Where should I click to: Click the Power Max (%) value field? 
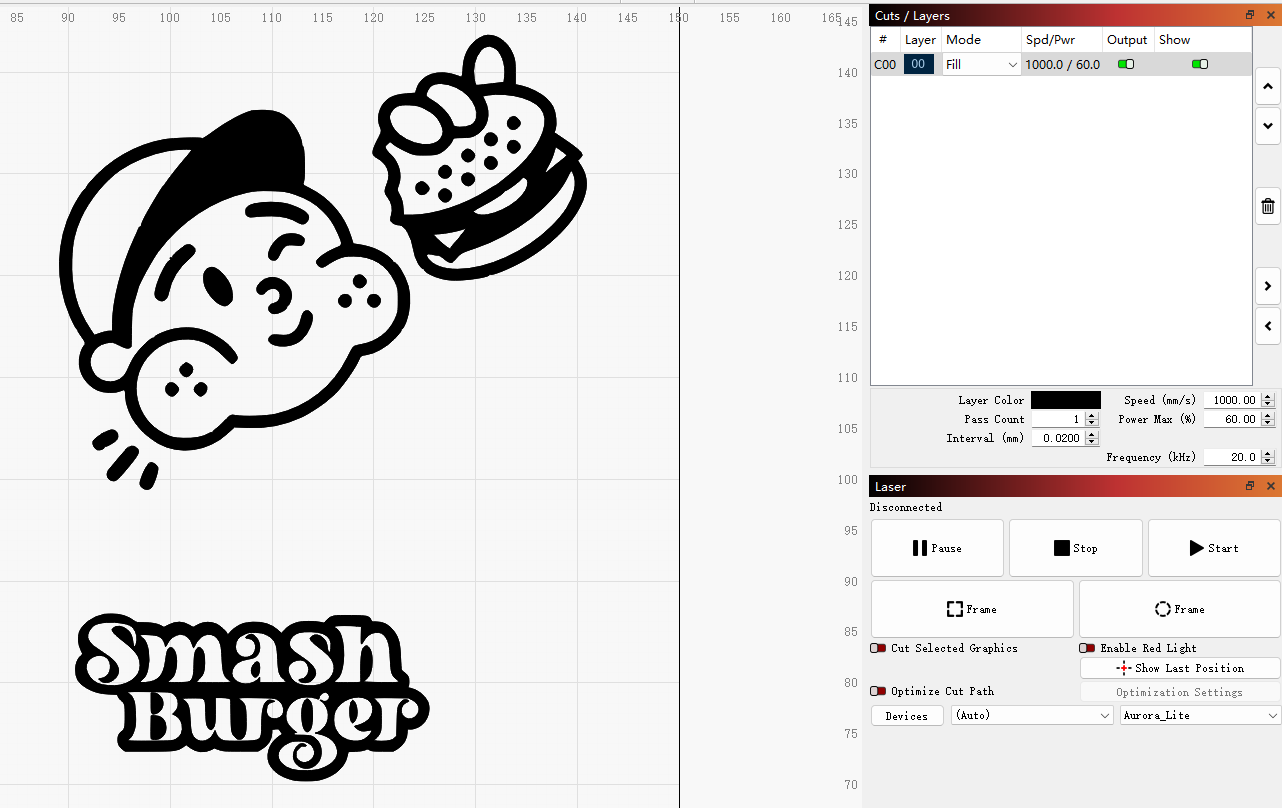coord(1232,419)
